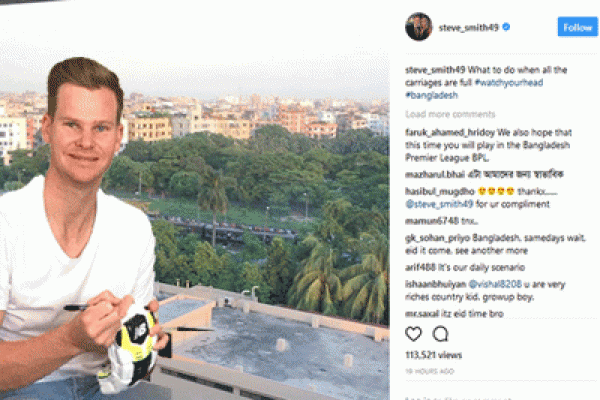This screenshot has width=600, height=400.
Task: Open steve_smith49 profile avatar
Action: point(419,27)
